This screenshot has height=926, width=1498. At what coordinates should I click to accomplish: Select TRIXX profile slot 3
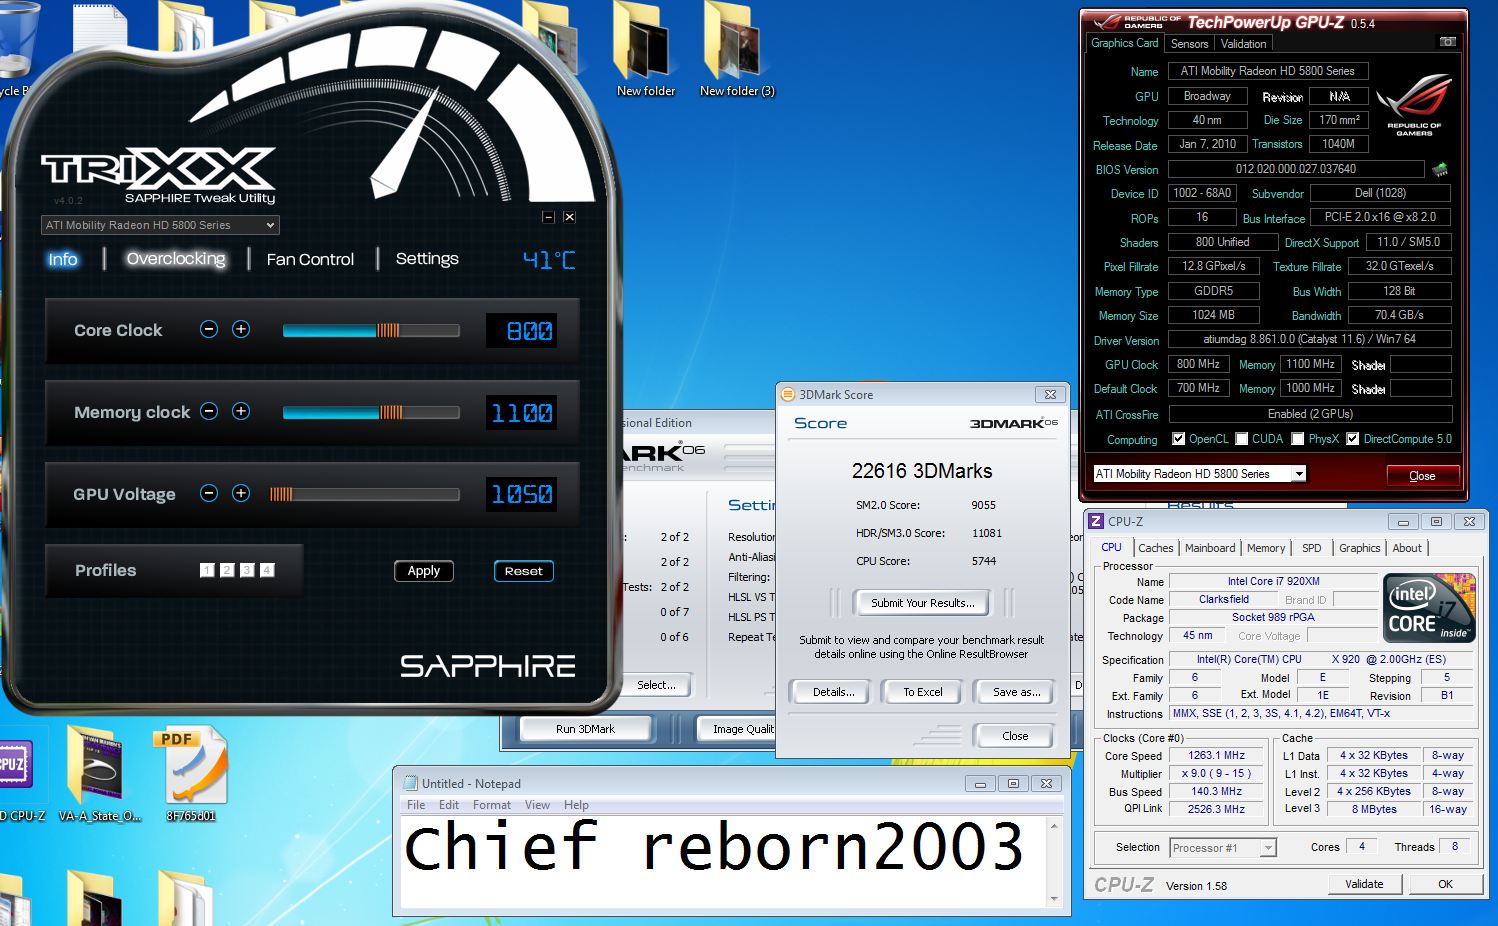pos(247,570)
